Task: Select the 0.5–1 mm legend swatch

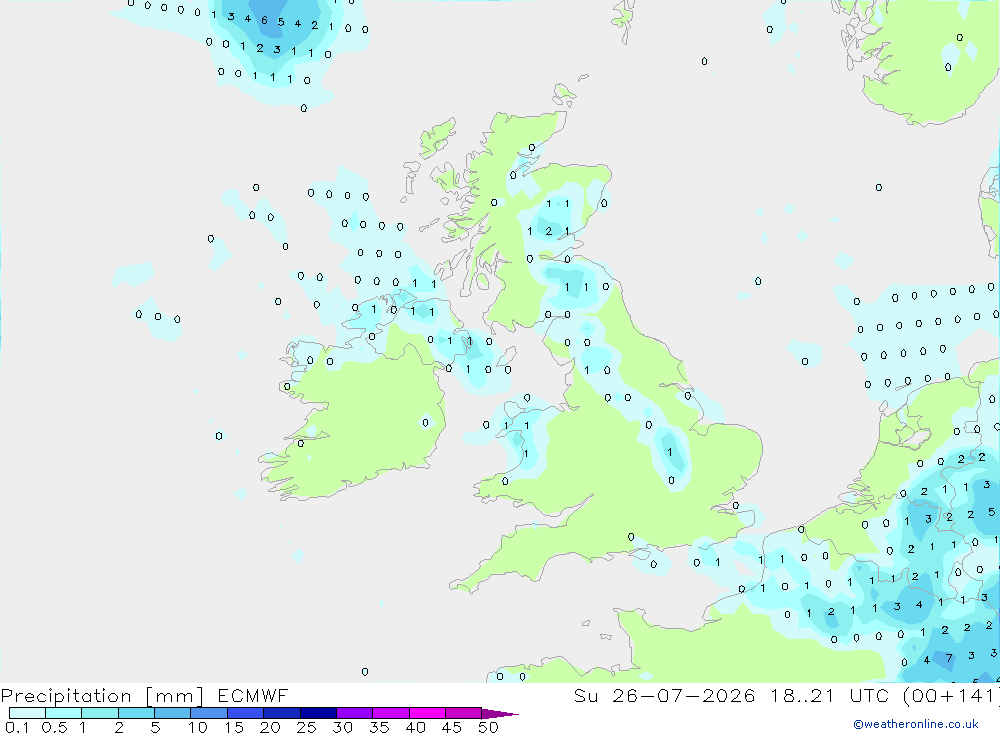Action: [63, 713]
